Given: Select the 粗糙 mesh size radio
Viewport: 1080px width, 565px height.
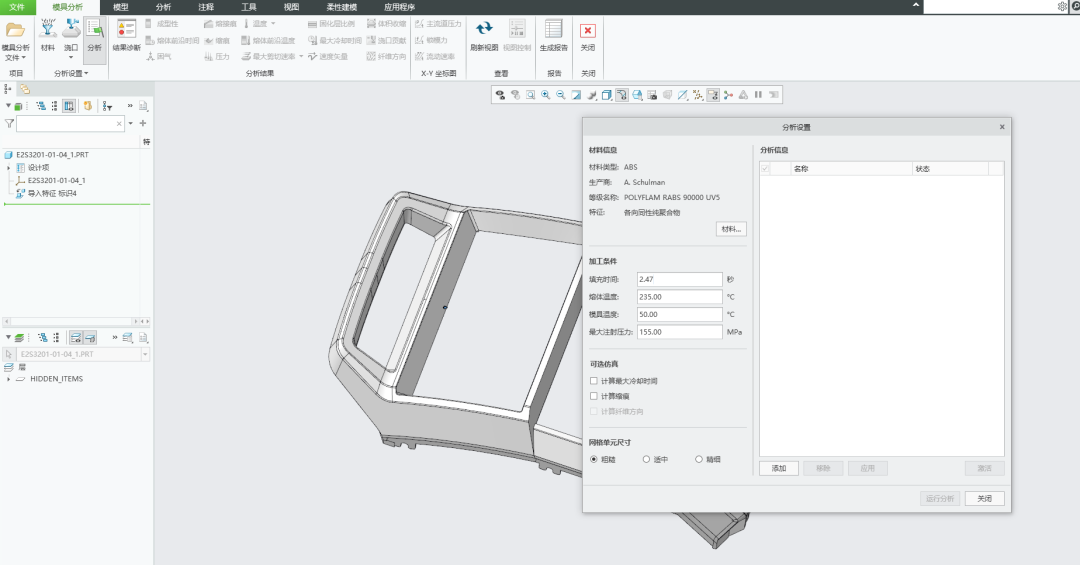Looking at the screenshot, I should (594, 459).
